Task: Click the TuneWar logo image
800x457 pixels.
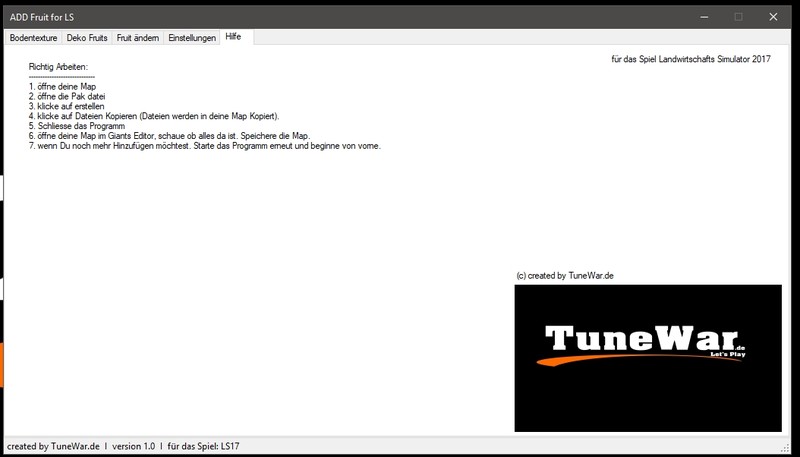Action: (647, 357)
